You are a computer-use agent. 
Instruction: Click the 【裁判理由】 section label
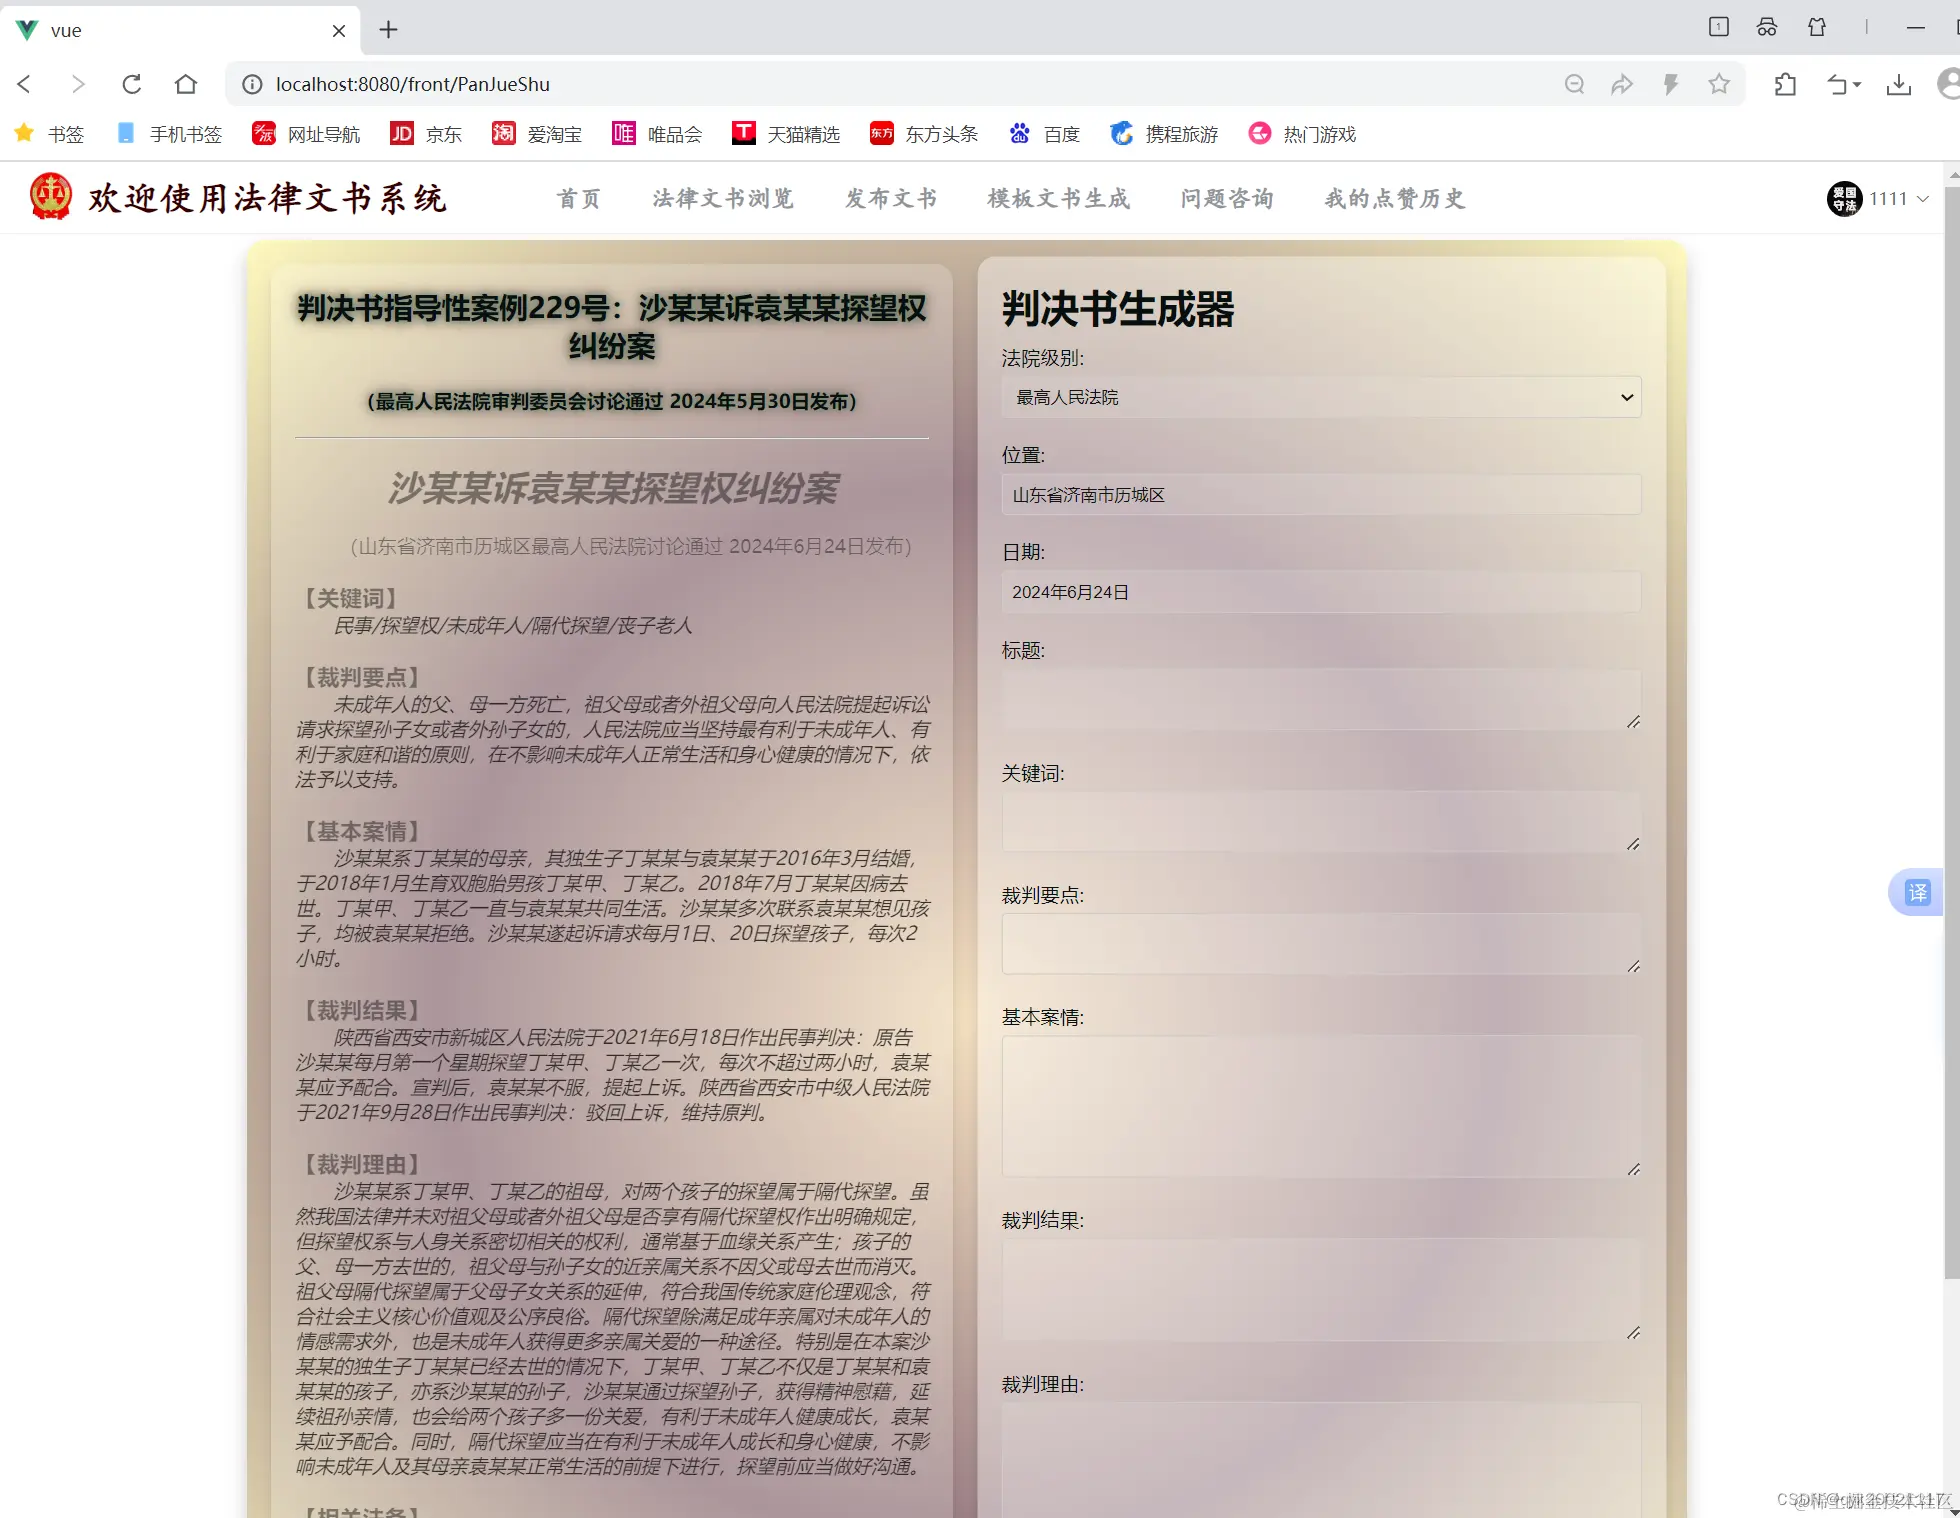point(362,1164)
